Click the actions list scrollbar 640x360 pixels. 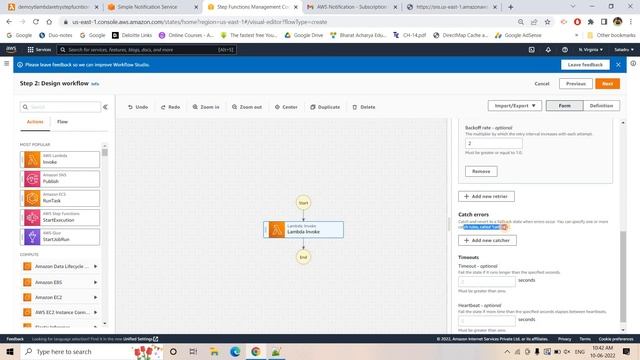(105, 152)
